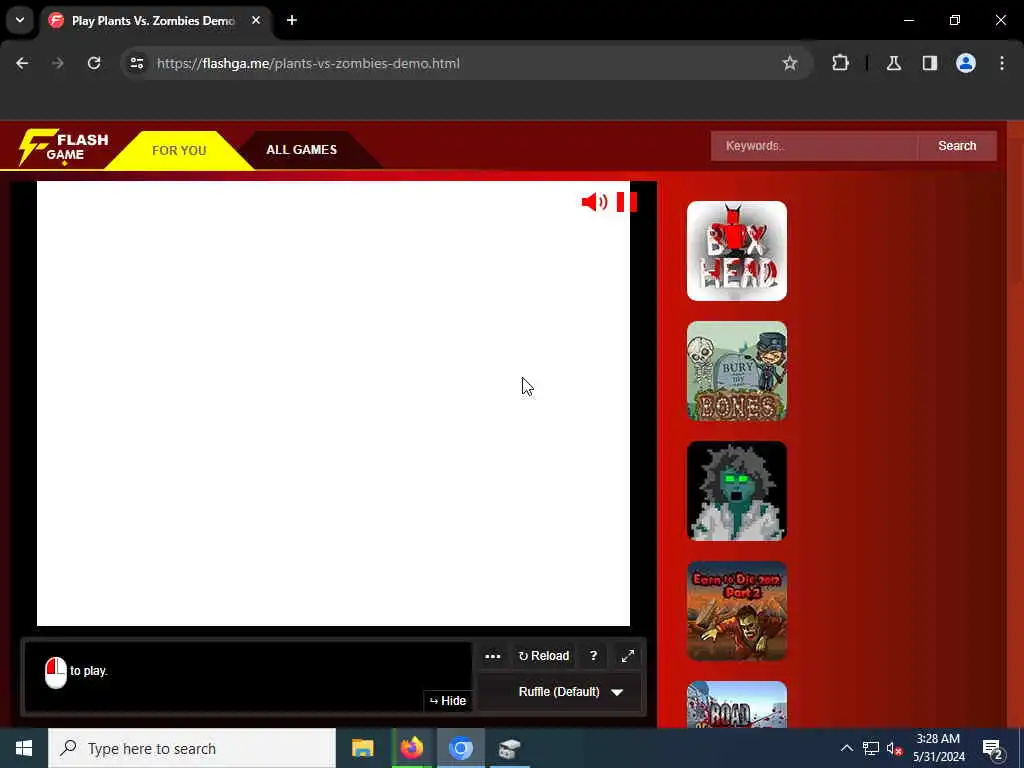Expand the tab search dropdown arrow
The height and width of the screenshot is (768, 1024).
[x=20, y=20]
